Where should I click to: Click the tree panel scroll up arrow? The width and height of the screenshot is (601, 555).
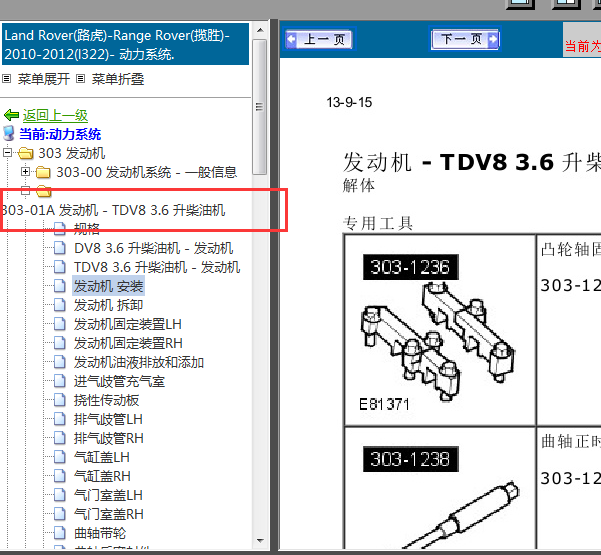(260, 30)
